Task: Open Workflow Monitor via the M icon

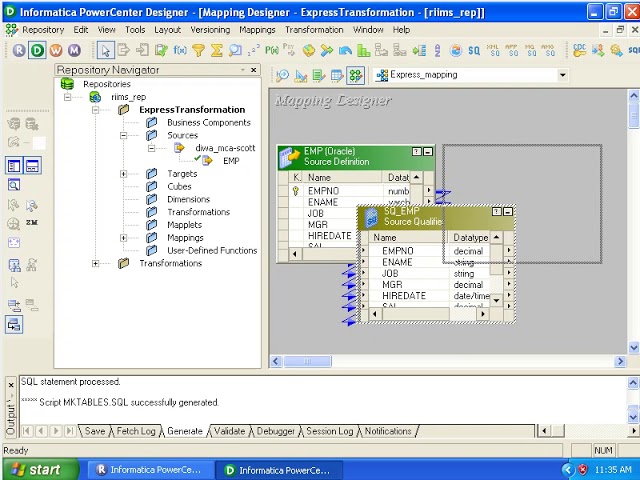Action: pos(74,50)
